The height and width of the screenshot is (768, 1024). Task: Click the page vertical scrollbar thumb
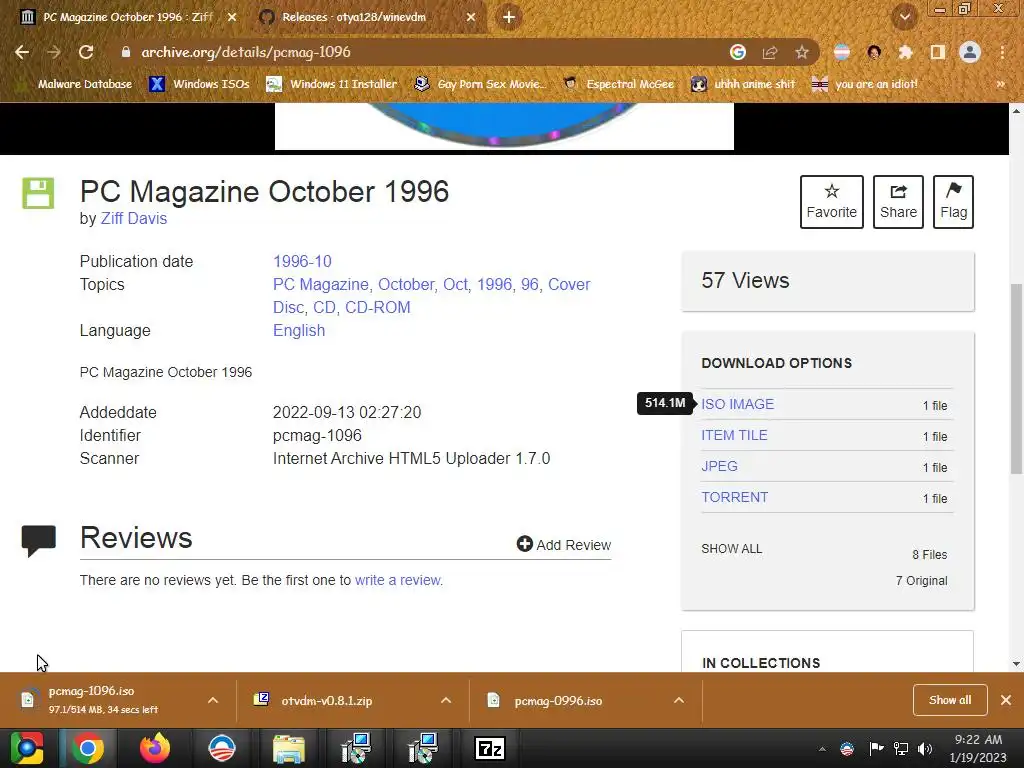coord(1016,378)
